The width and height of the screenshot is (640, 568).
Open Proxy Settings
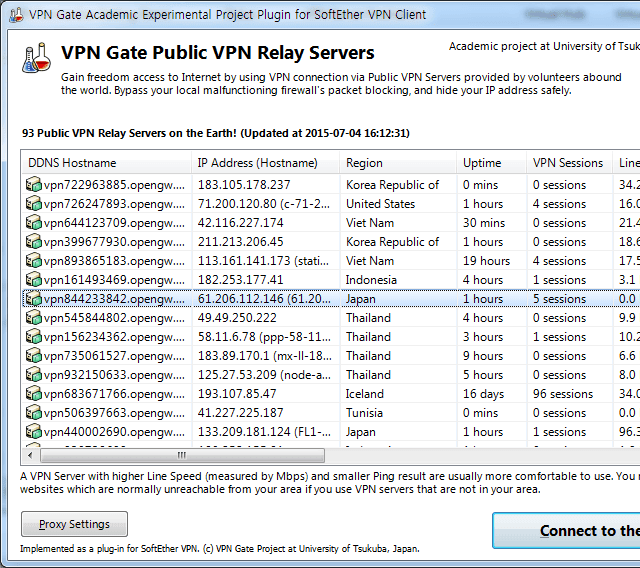tap(74, 524)
